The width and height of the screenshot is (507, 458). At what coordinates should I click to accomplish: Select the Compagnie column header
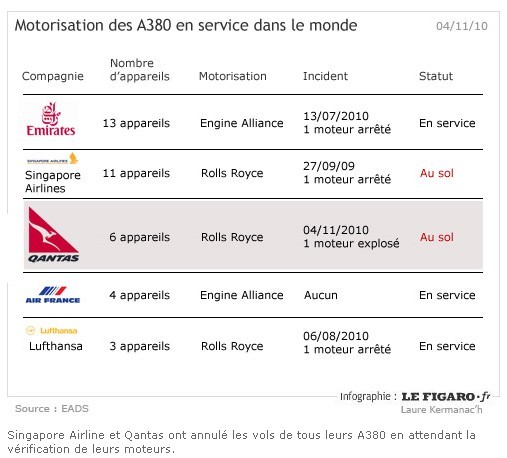53,76
